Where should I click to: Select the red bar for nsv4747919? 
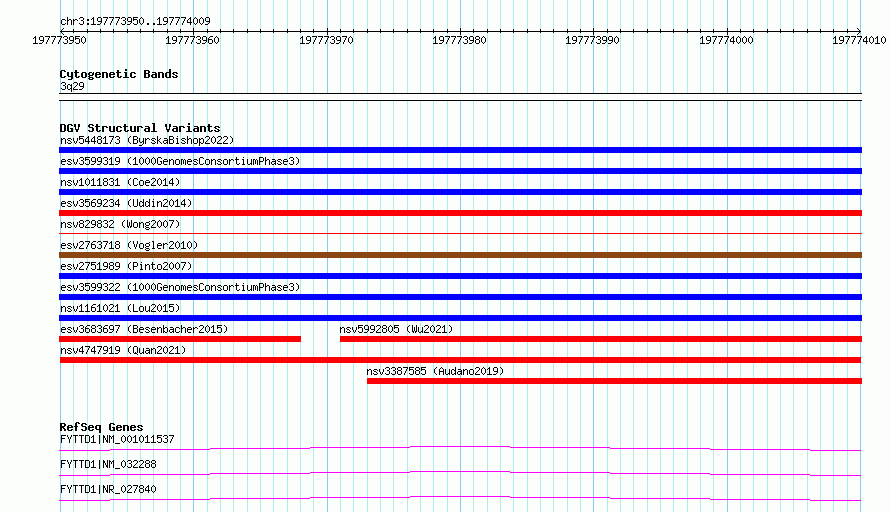460,360
